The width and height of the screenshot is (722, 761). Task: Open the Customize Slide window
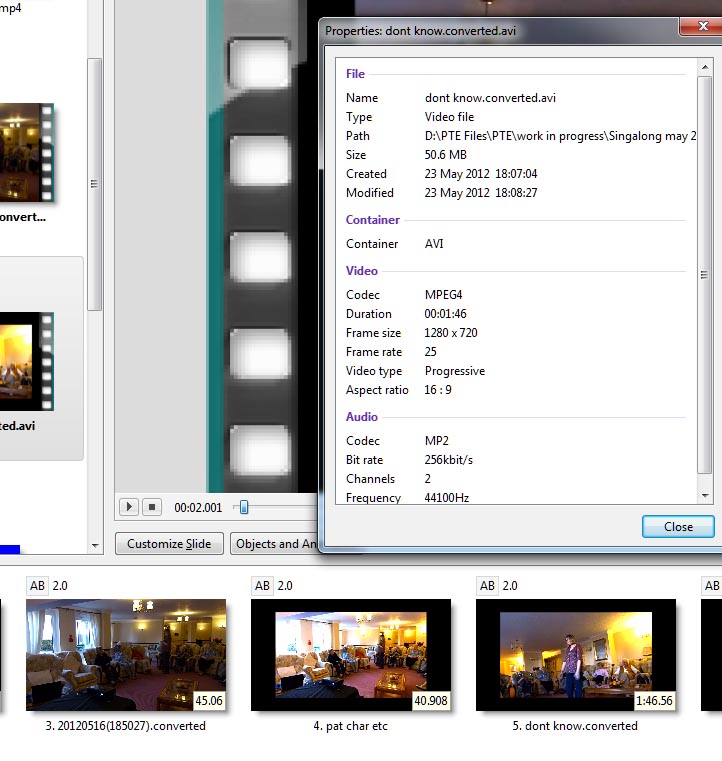point(170,544)
